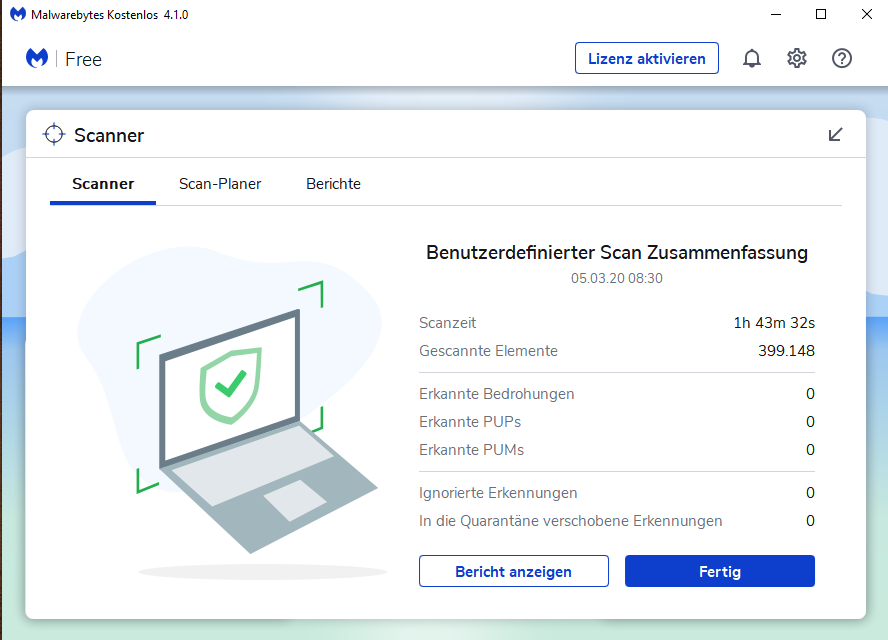Click the Free edition label
This screenshot has width=888, height=640.
click(x=83, y=59)
